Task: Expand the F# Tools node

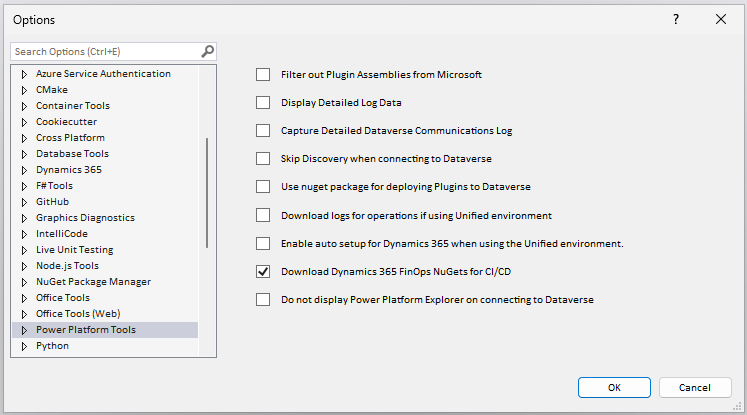Action: [x=24, y=186]
